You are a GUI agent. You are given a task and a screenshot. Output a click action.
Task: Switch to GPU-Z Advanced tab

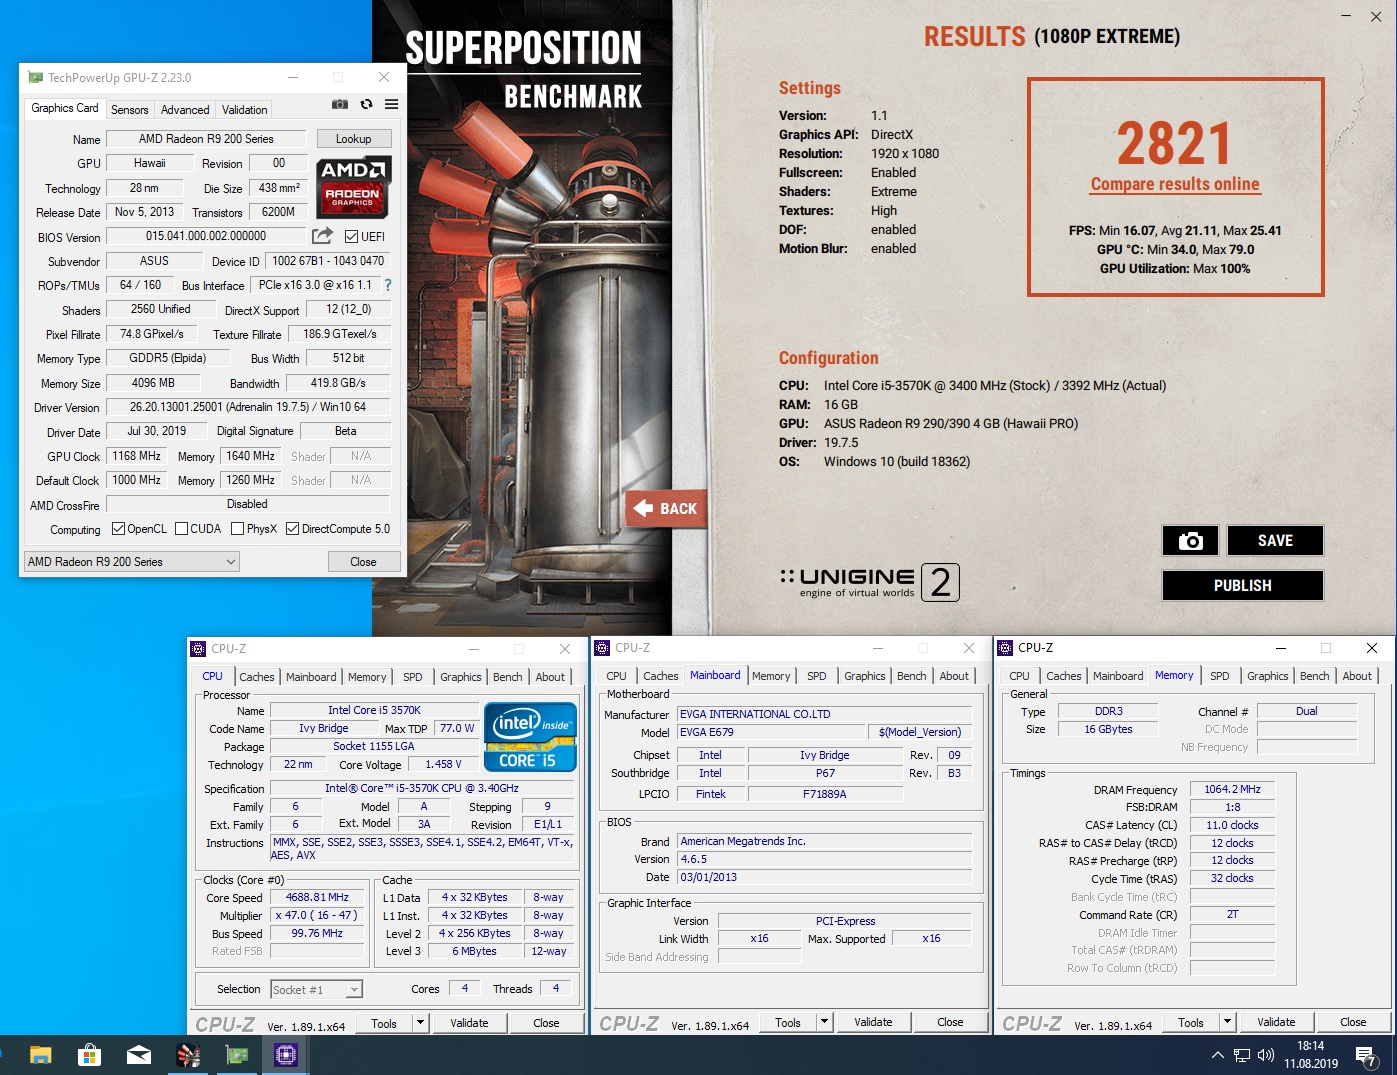[x=185, y=110]
